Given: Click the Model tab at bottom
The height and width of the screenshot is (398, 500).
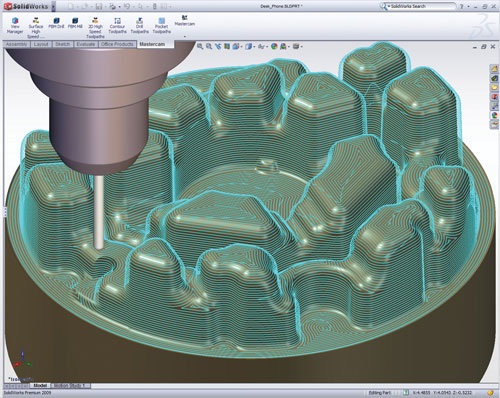Looking at the screenshot, I should 40,385.
